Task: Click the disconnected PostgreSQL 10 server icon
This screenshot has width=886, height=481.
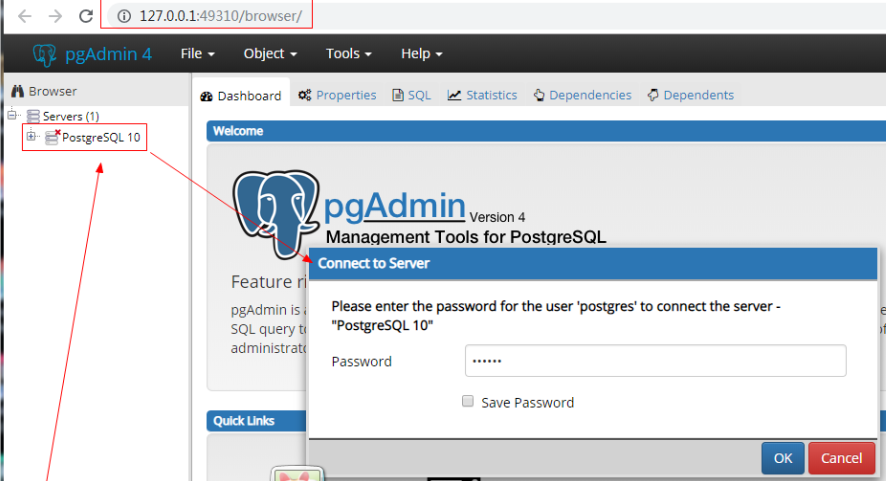Action: coord(53,137)
